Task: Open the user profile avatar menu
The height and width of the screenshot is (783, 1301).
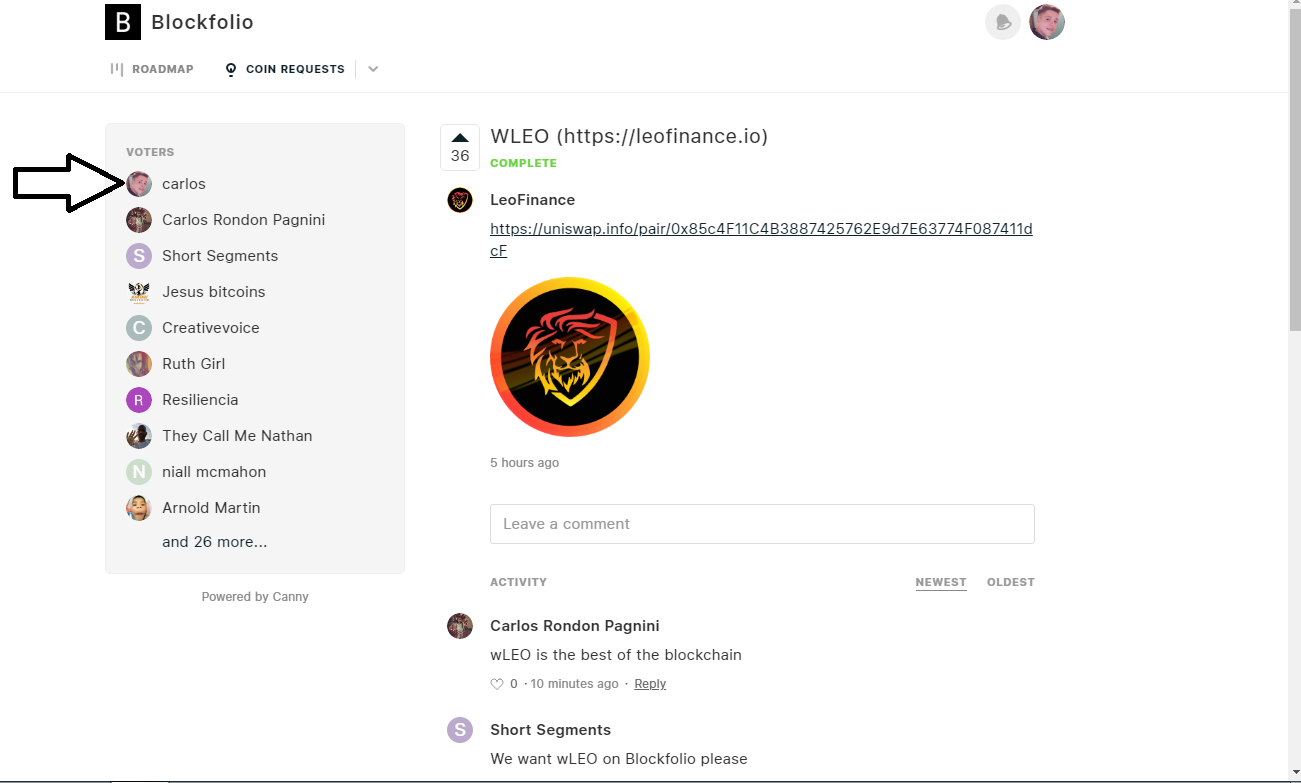Action: 1047,22
